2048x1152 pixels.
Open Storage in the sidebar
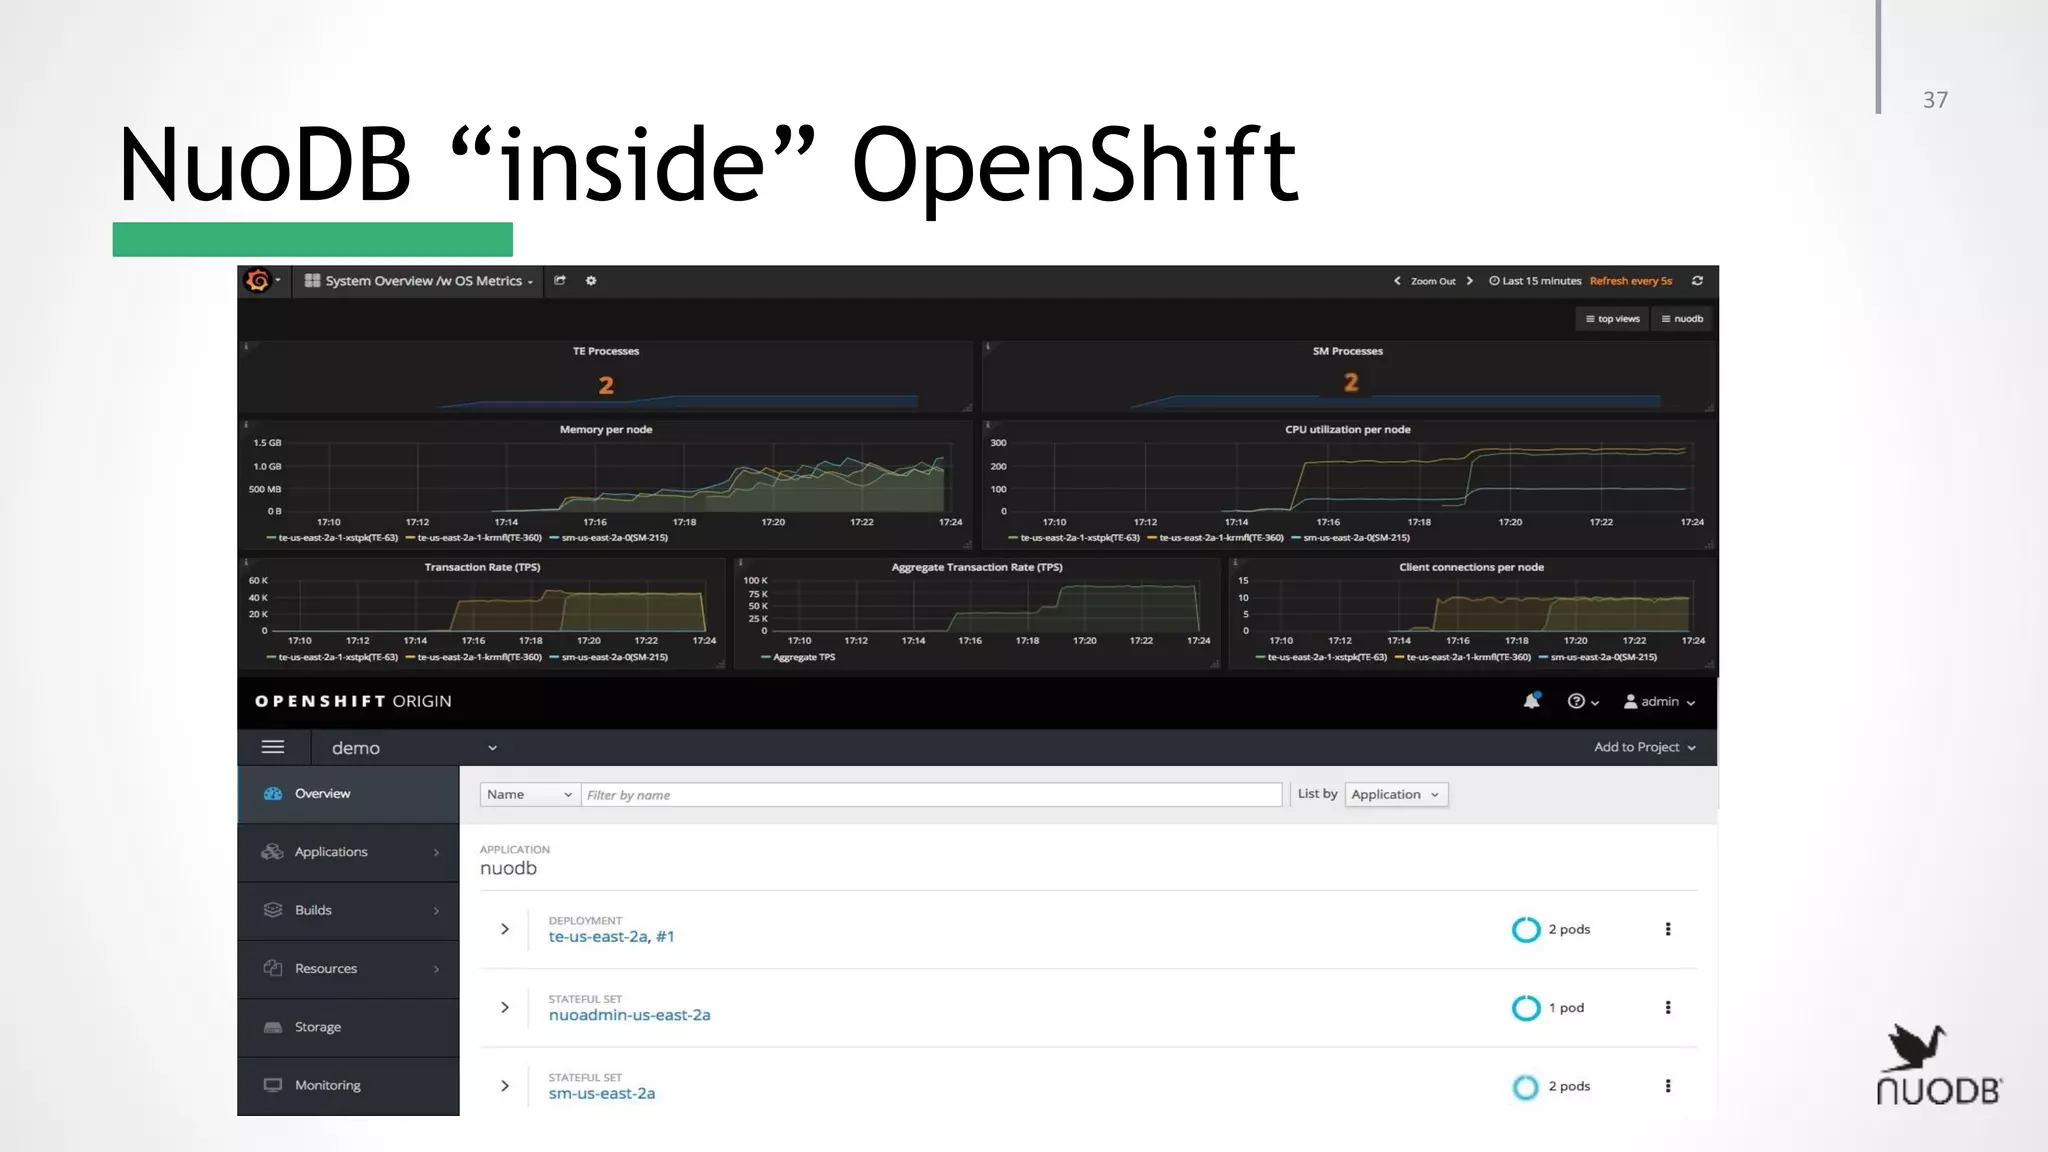[348, 1027]
